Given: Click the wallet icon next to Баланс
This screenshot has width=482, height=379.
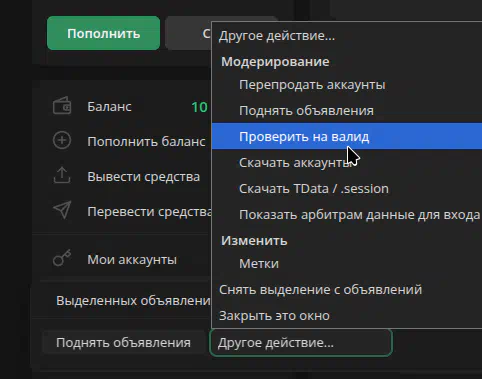Looking at the screenshot, I should pyautogui.click(x=62, y=106).
